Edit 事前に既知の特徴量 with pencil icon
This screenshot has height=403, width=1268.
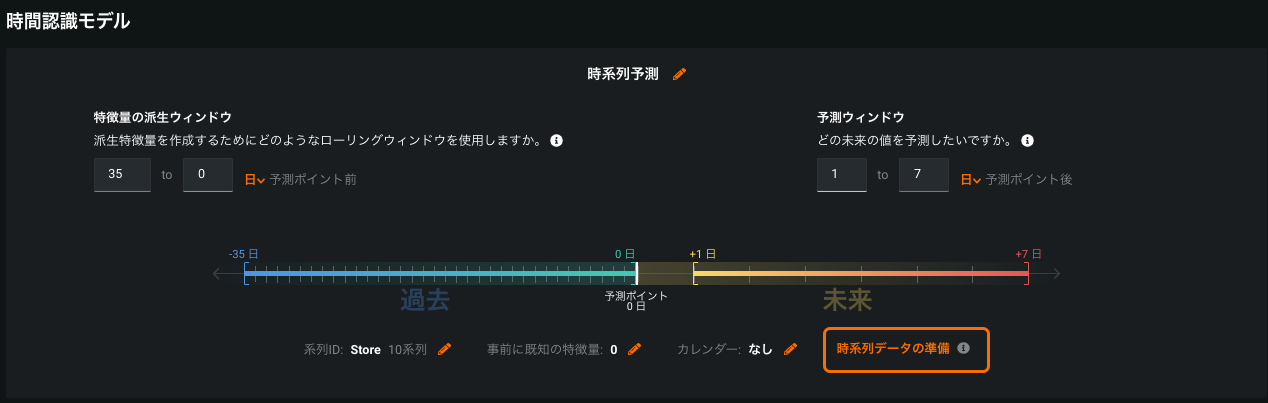click(x=634, y=349)
